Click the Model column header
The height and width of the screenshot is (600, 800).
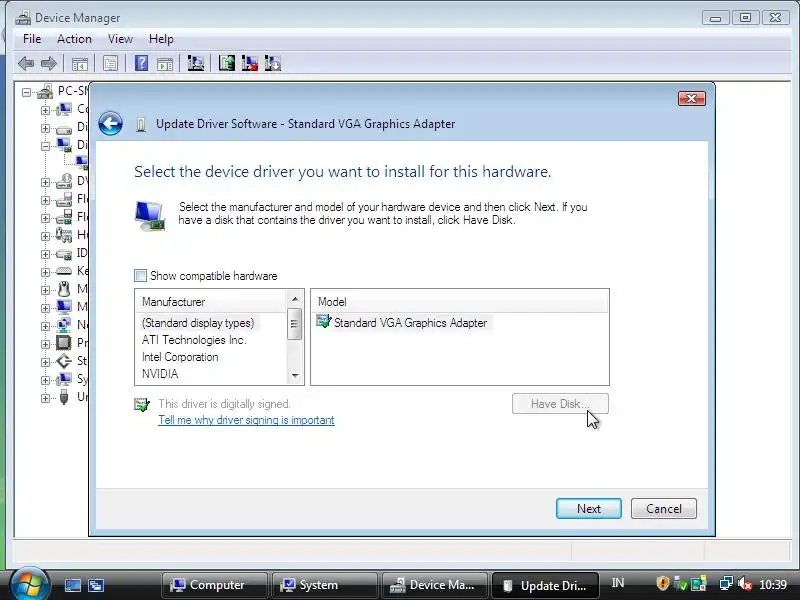[460, 302]
